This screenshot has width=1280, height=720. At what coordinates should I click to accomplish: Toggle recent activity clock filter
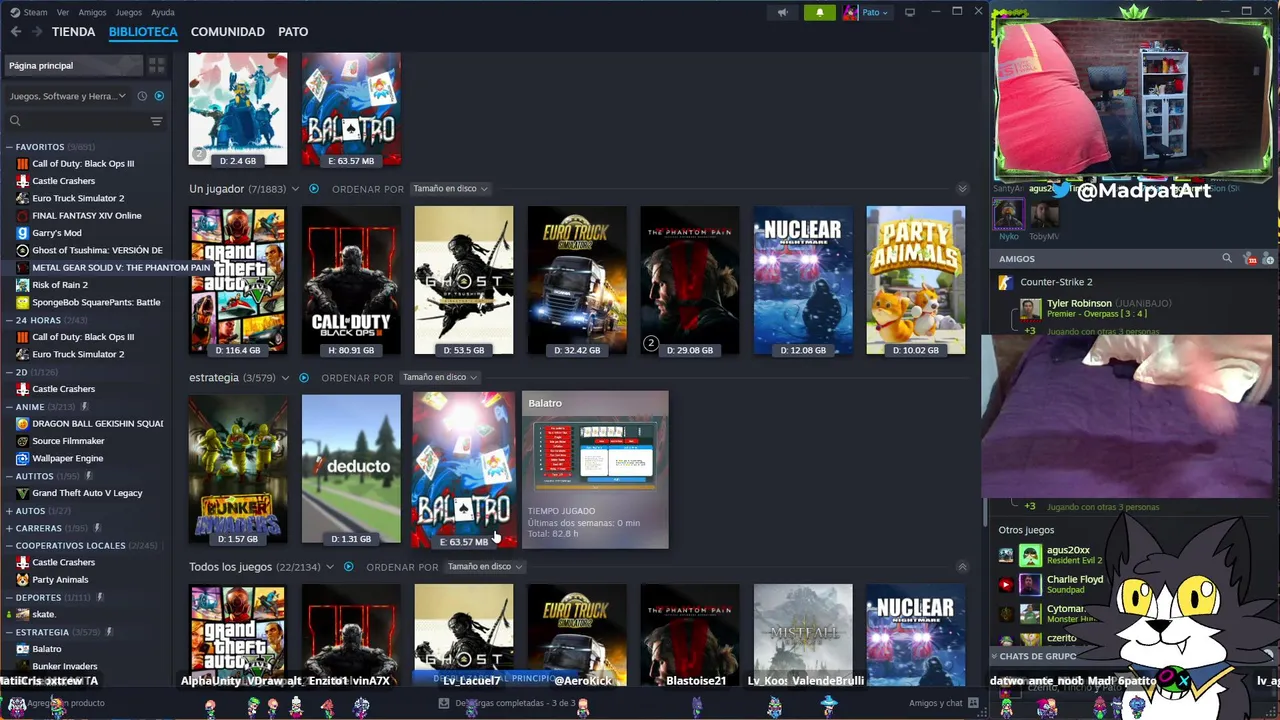(x=142, y=96)
